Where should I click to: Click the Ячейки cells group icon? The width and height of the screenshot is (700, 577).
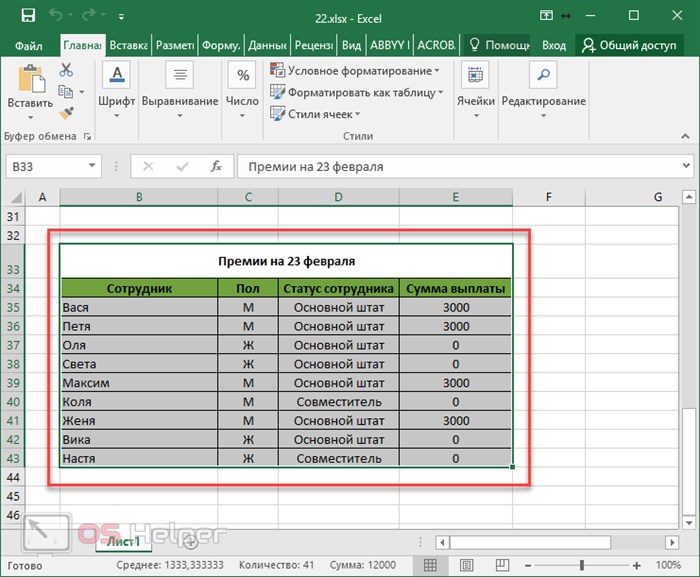point(475,75)
